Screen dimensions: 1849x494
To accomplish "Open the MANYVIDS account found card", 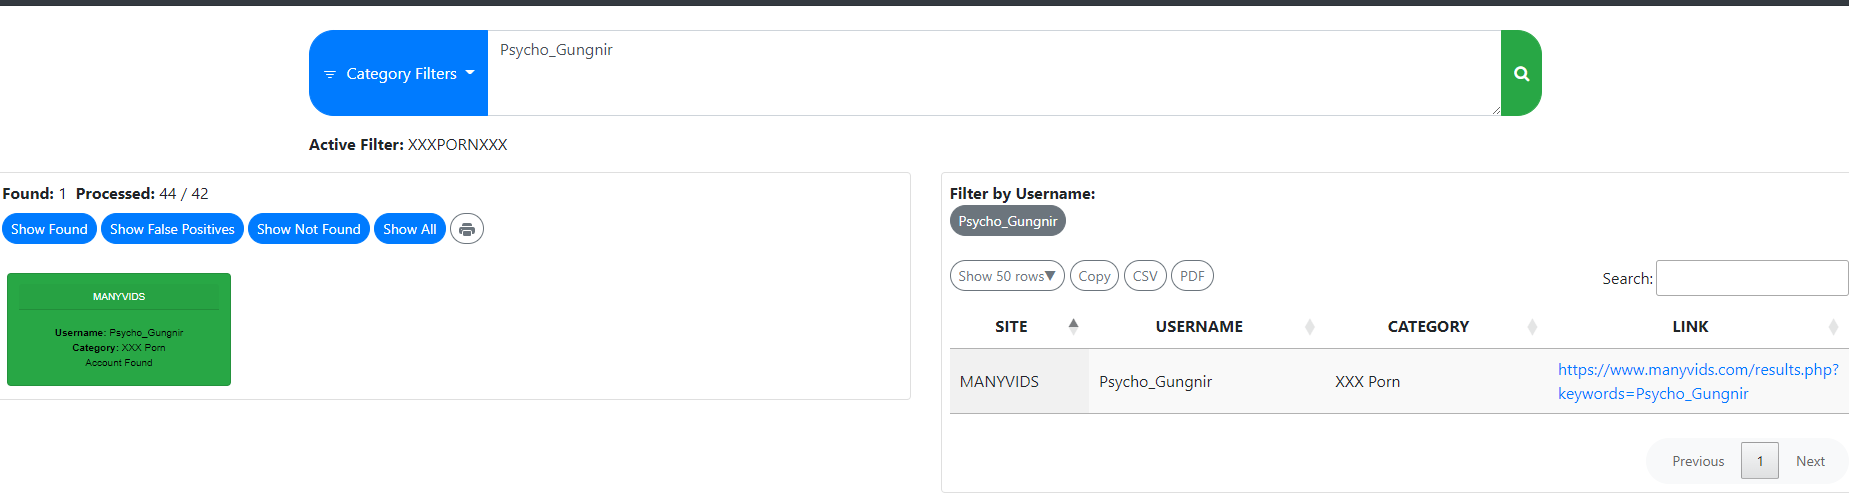I will (119, 329).
